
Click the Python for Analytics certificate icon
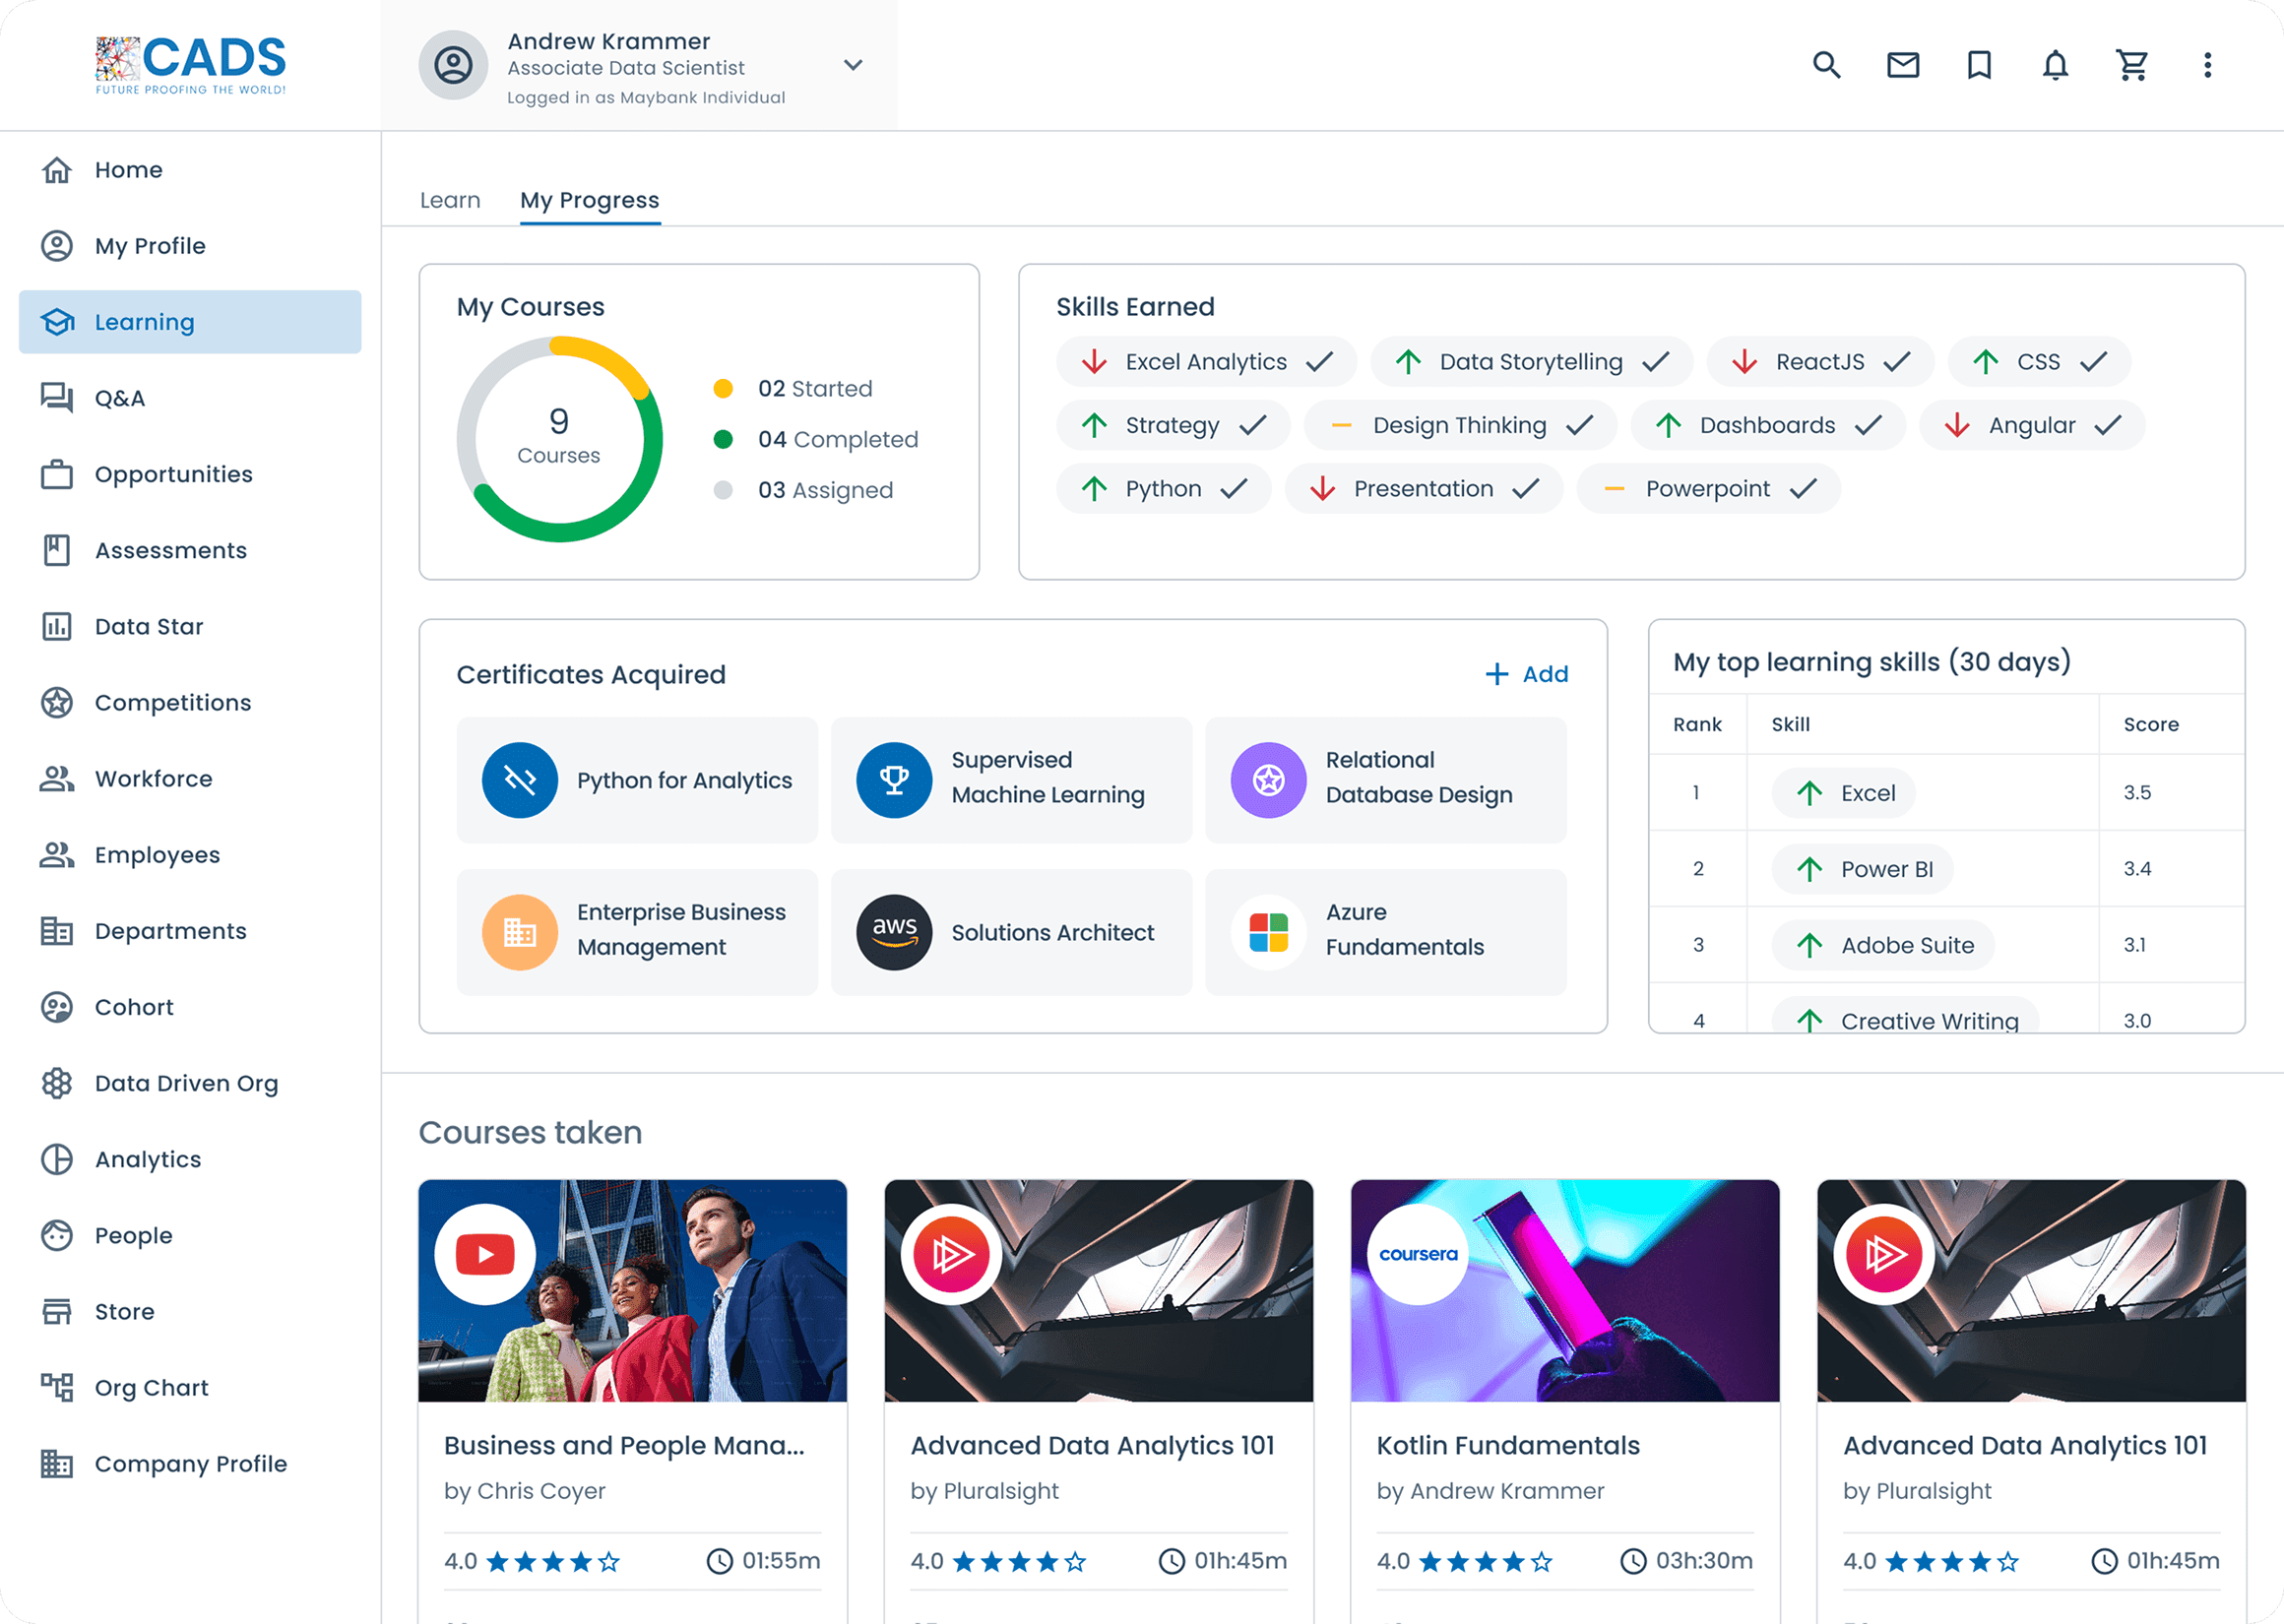[x=519, y=780]
